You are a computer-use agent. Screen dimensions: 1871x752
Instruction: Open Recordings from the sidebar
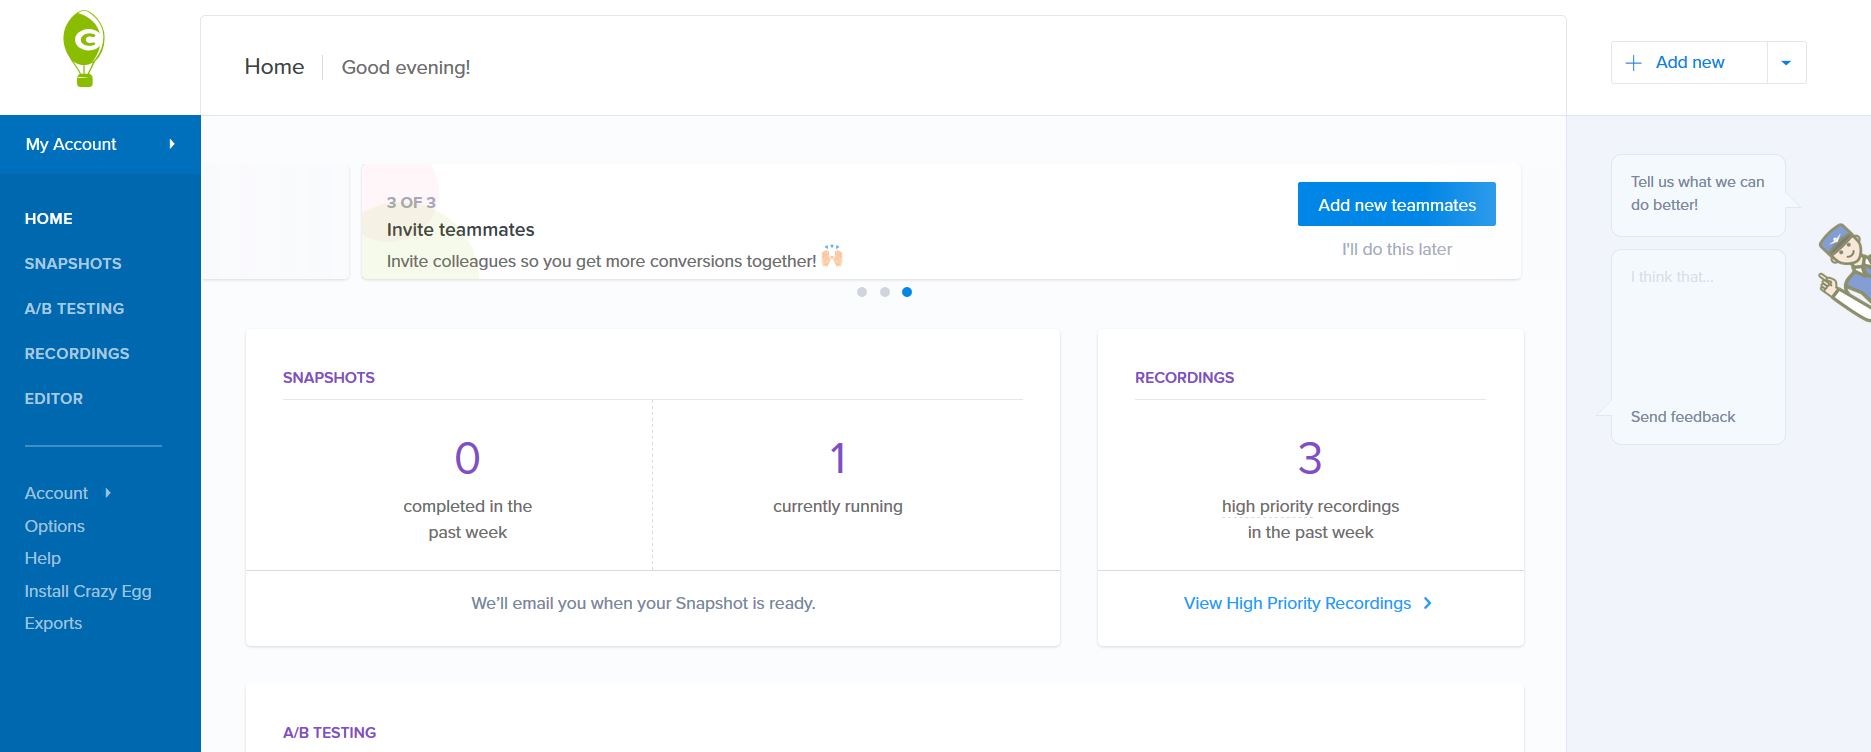point(77,353)
